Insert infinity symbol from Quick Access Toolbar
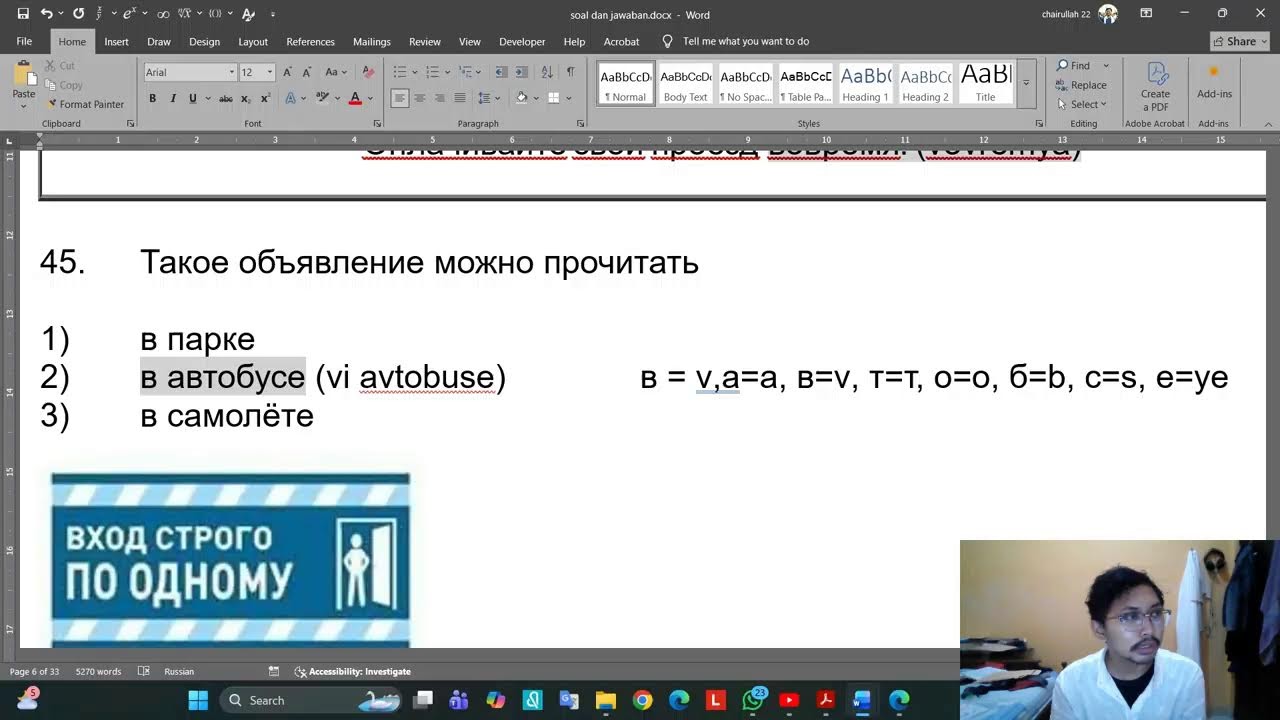Image resolution: width=1280 pixels, height=720 pixels. 163,14
